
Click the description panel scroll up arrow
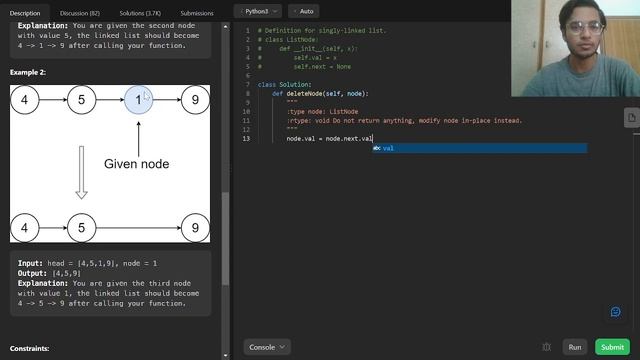[225, 27]
